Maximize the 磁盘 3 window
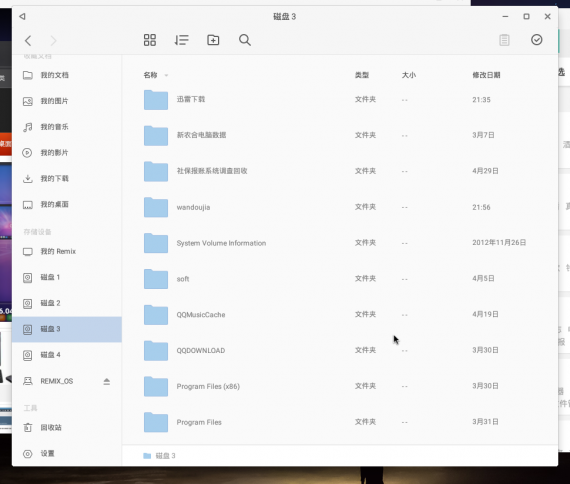The width and height of the screenshot is (570, 484). coord(526,16)
